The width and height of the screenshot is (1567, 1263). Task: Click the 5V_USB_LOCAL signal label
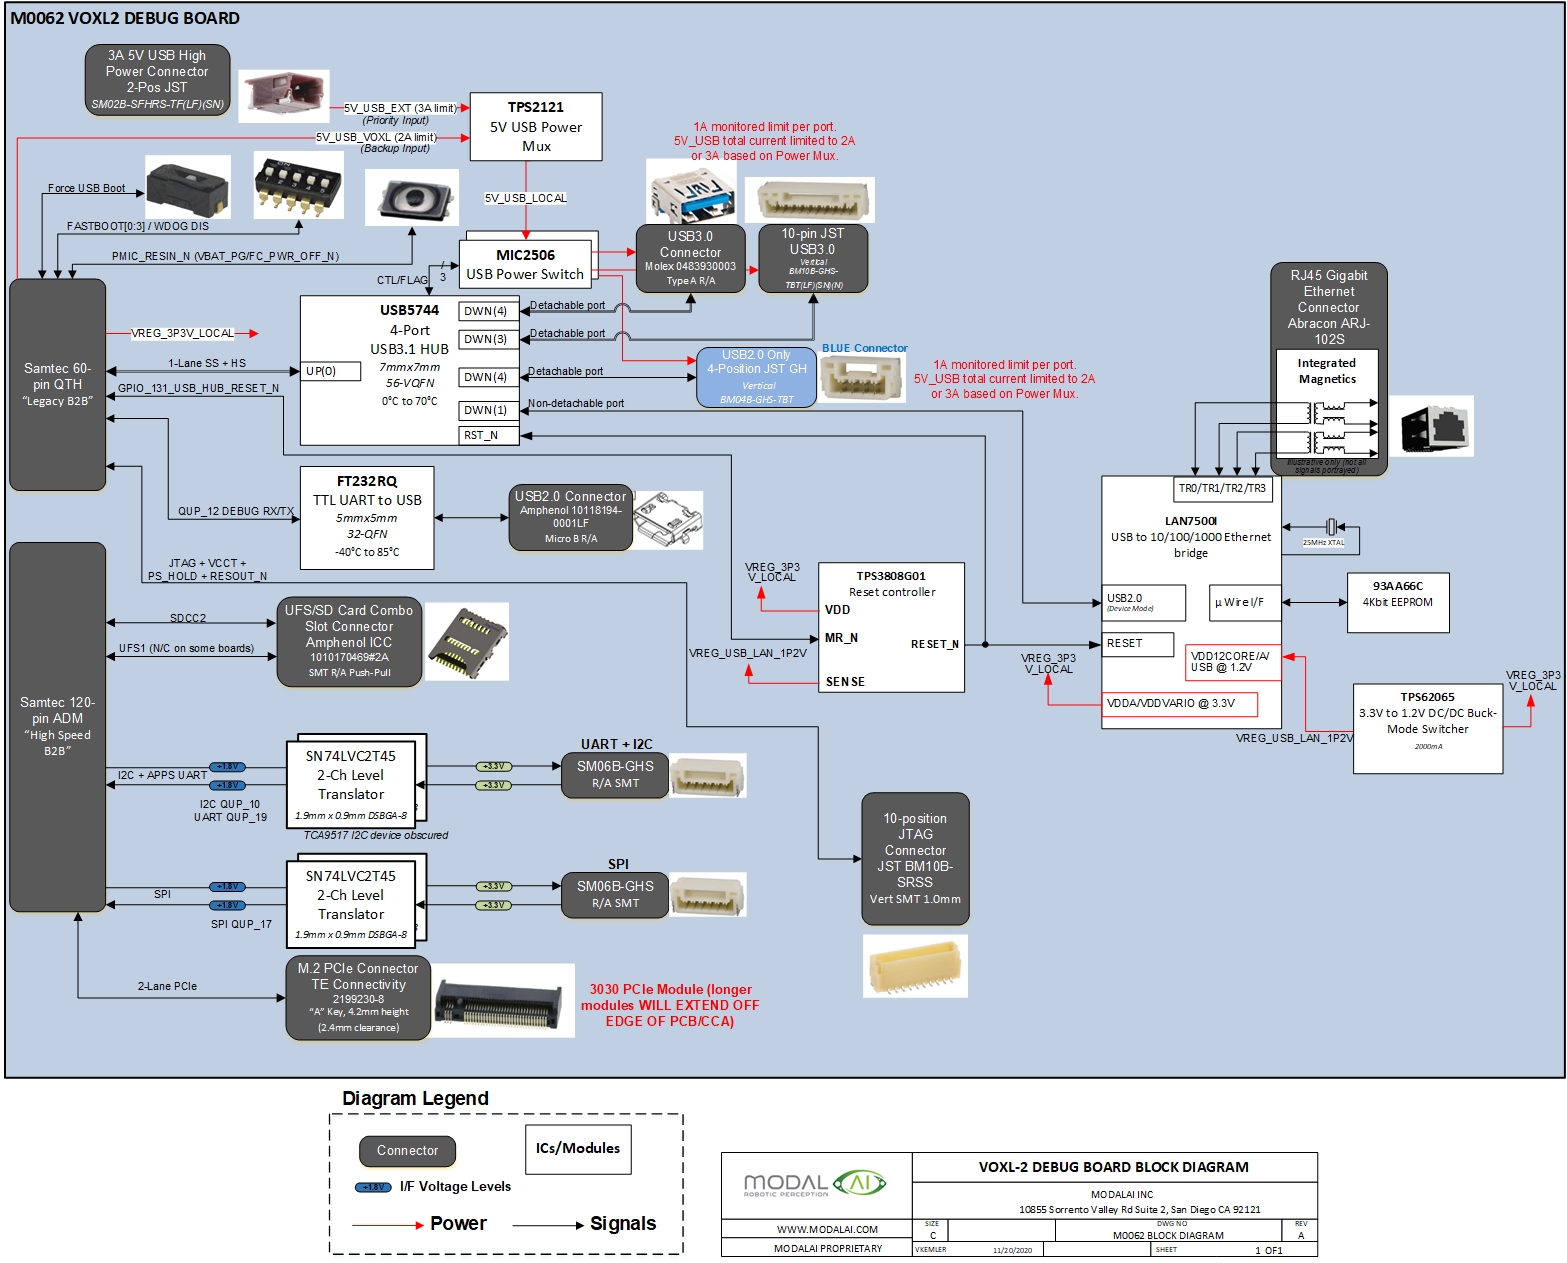click(x=526, y=198)
